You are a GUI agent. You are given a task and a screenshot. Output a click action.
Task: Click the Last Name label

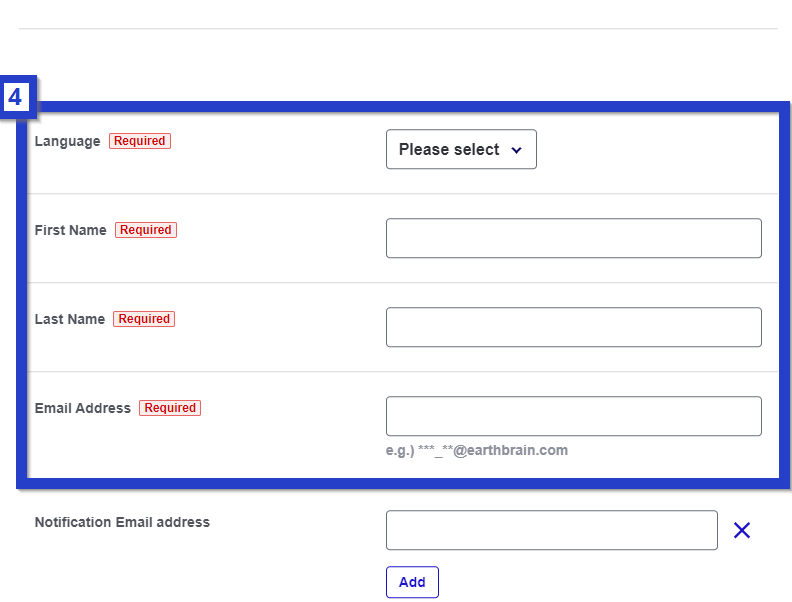[69, 319]
